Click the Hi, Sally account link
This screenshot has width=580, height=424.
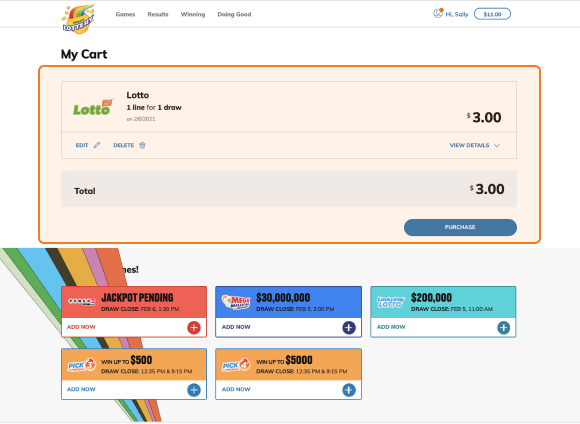coord(457,14)
